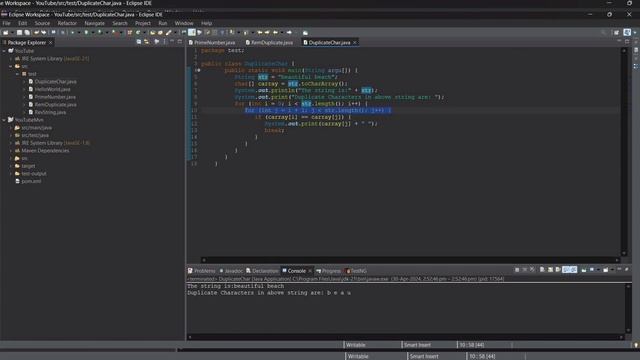Image resolution: width=640 pixels, height=360 pixels.
Task: Open the Run button dropdown arrow
Action: pos(93,32)
